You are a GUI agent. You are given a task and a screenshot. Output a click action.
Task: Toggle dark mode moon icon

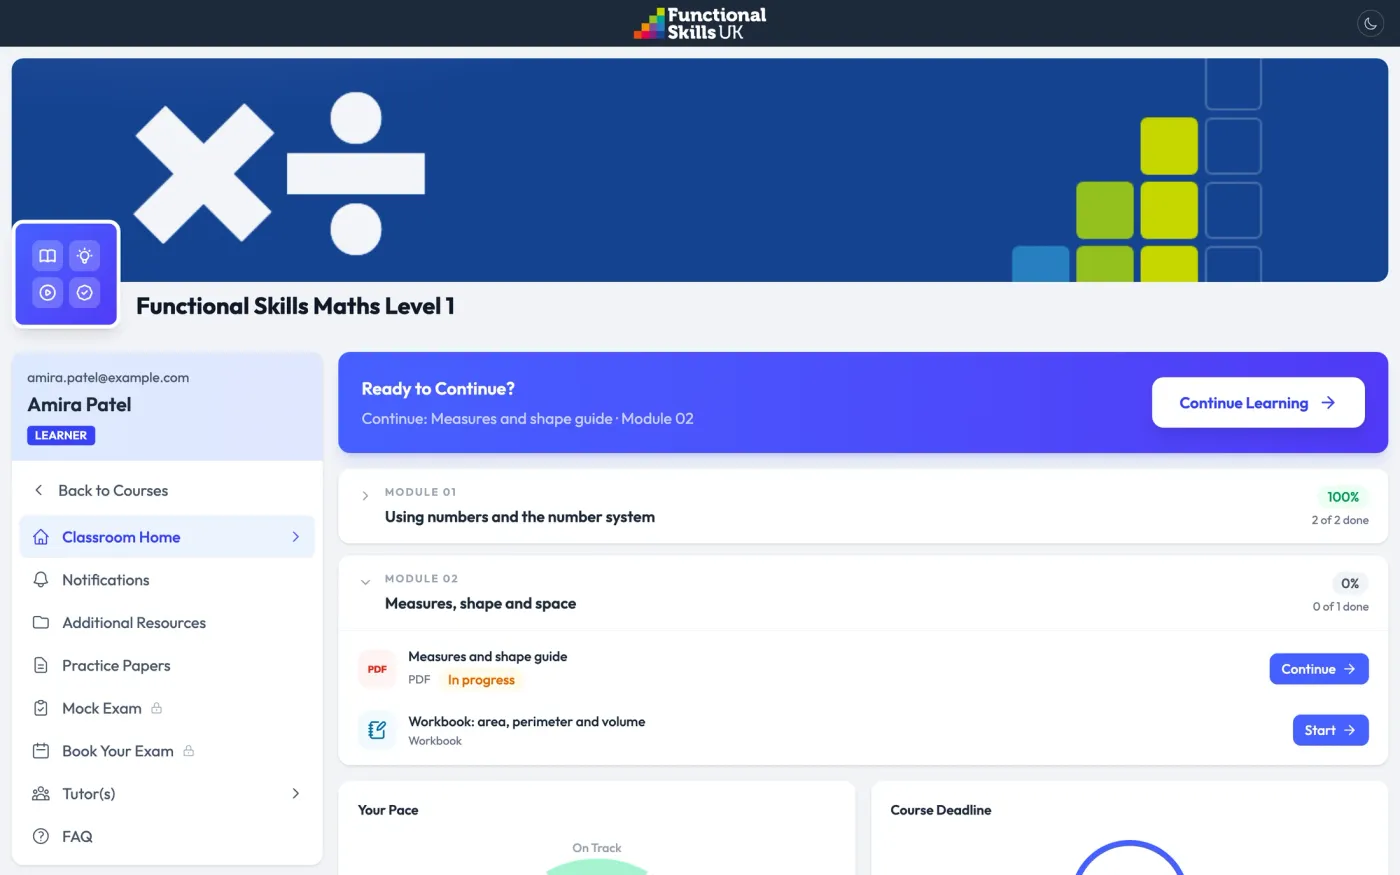coord(1370,23)
